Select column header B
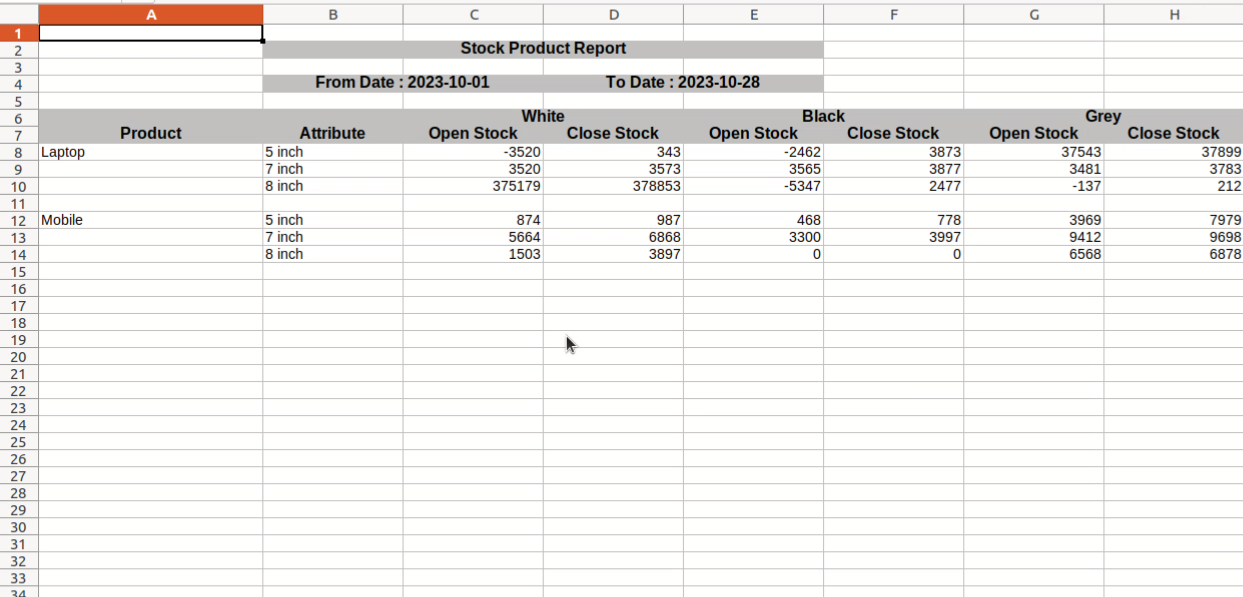 click(333, 14)
